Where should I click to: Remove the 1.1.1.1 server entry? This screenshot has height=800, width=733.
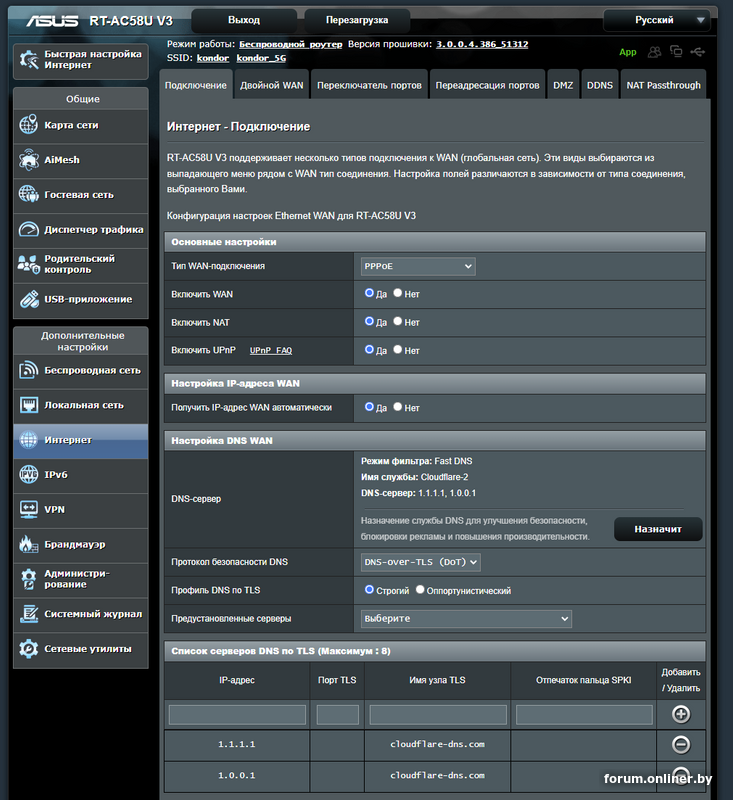coord(681,744)
